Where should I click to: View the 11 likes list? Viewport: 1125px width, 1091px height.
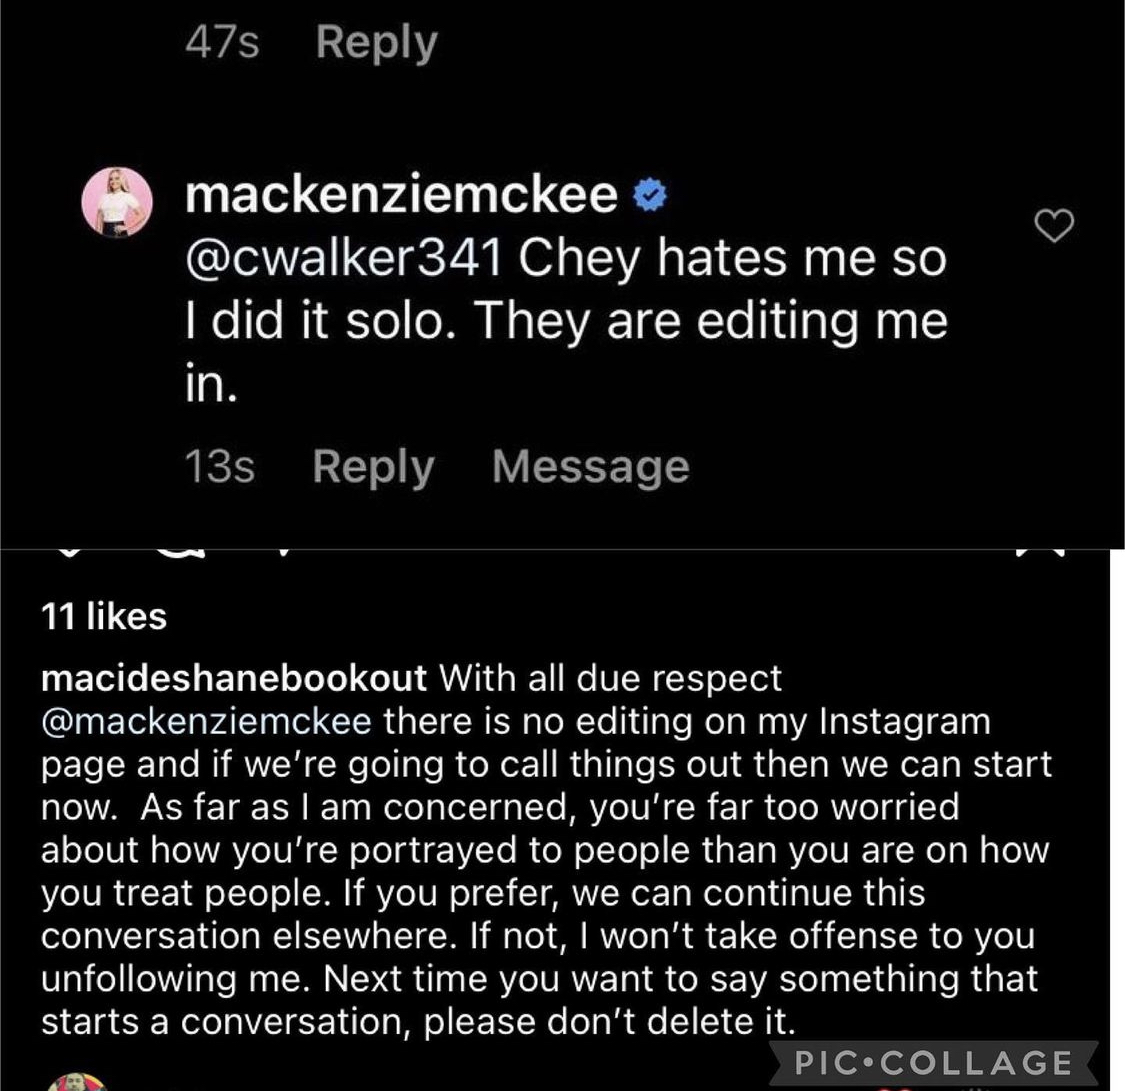point(104,616)
